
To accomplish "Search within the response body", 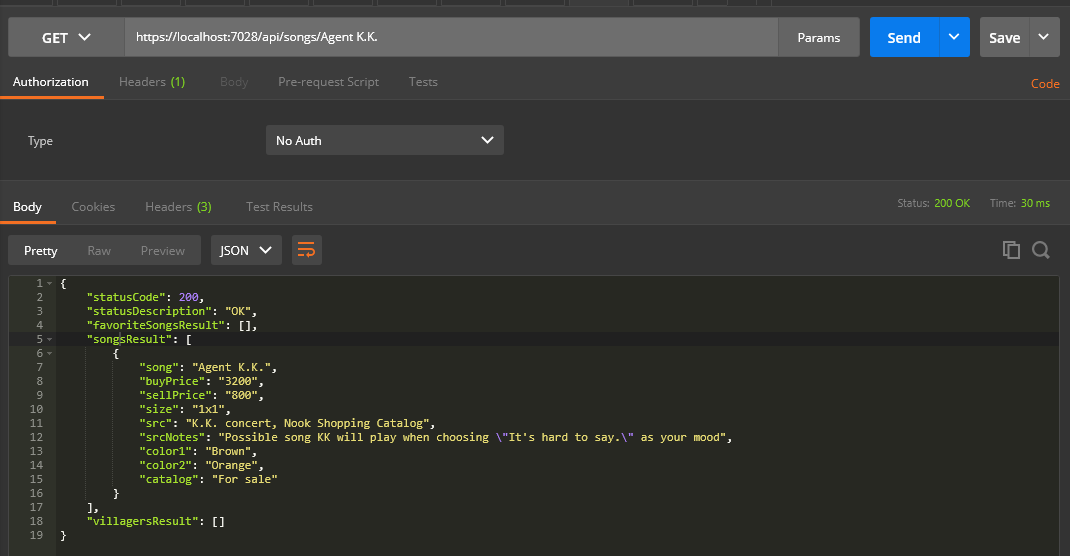I will point(1041,250).
